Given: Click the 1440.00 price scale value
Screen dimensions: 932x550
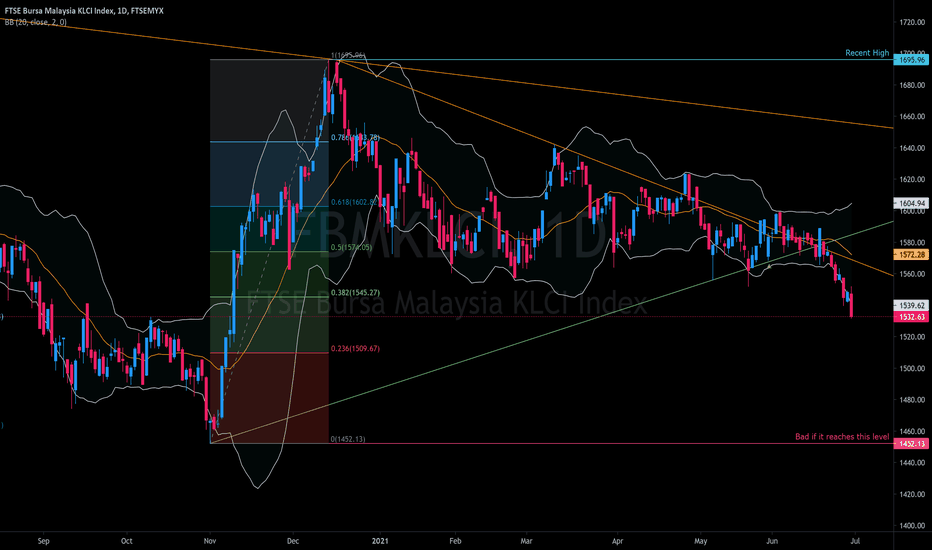Looking at the screenshot, I should [x=912, y=463].
